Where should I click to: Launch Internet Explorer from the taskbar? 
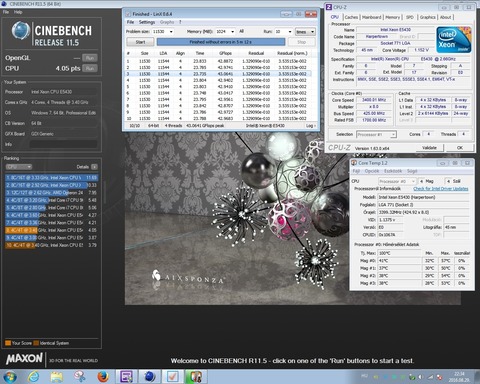[x=33, y=377]
